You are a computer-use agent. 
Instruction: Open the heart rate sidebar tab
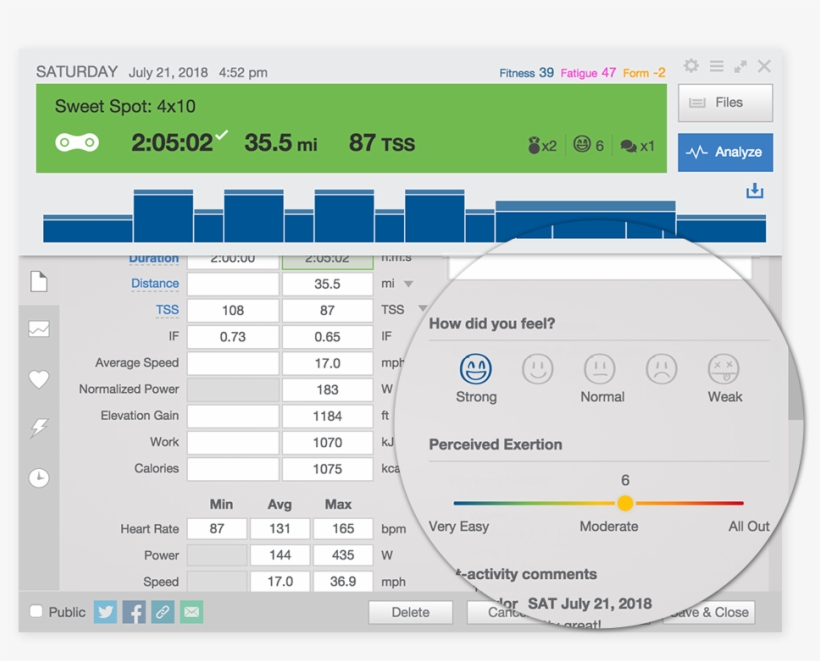[39, 379]
